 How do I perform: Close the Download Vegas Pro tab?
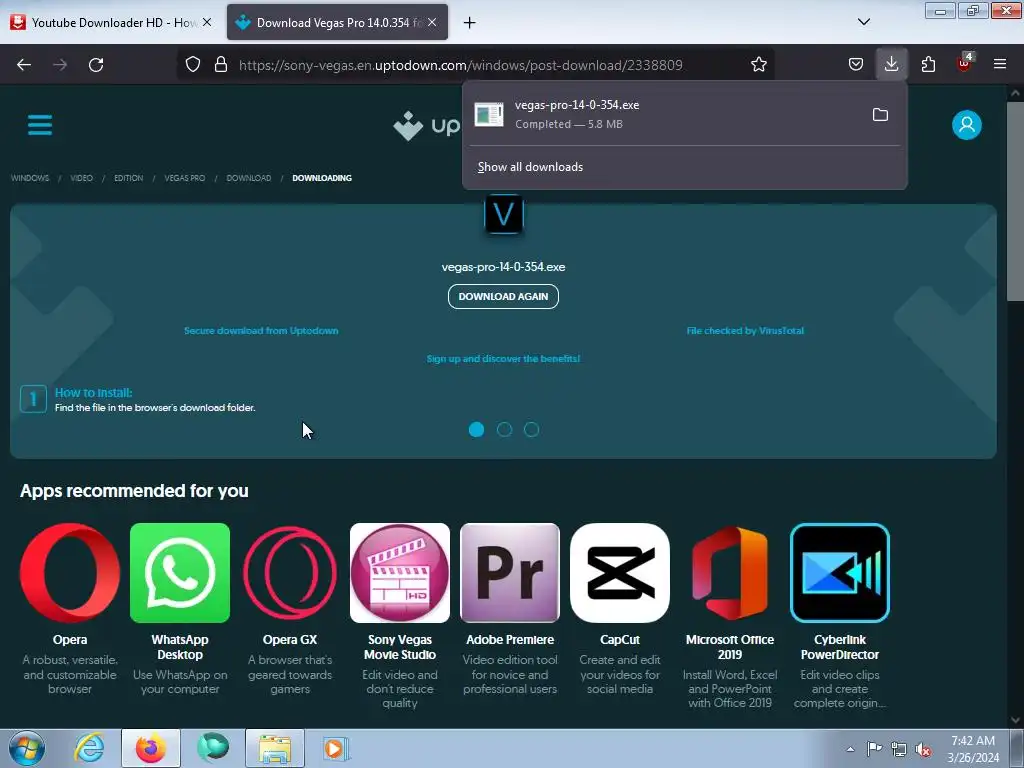[432, 22]
